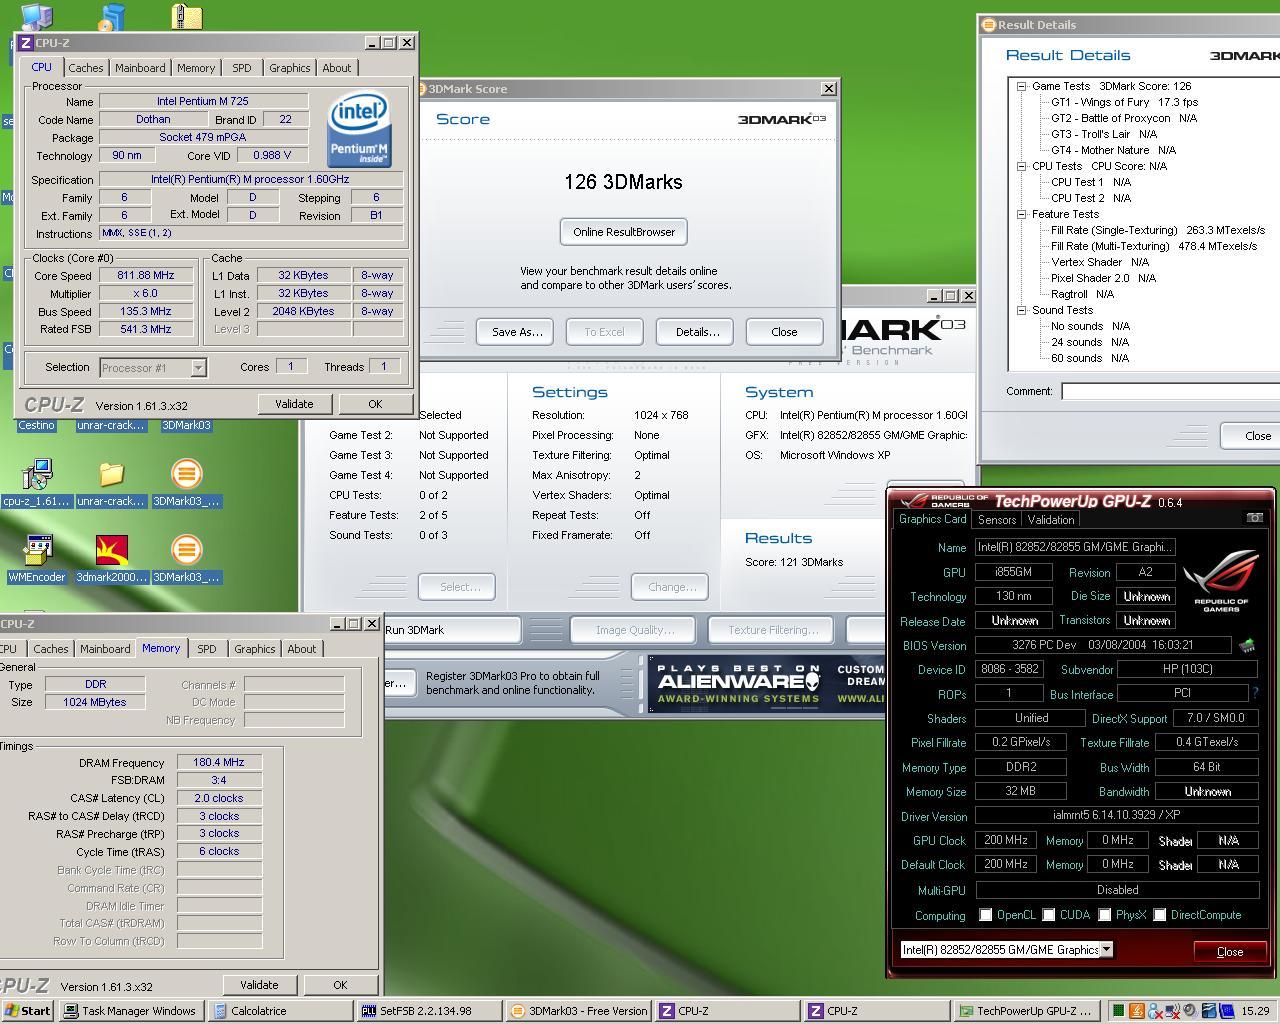Click the Bus Interface question mark icon
The image size is (1280, 1024).
1255,693
